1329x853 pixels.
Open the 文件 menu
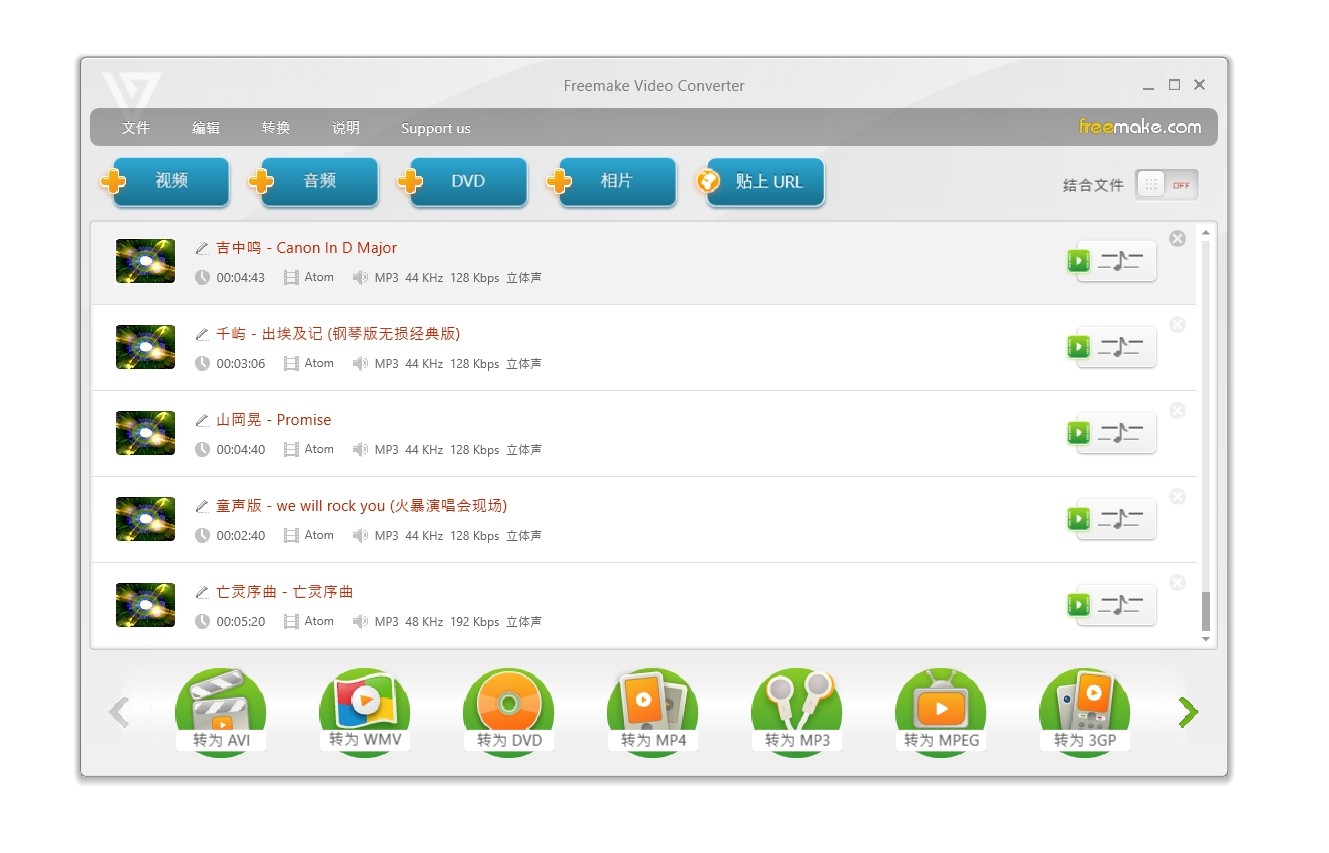coord(135,128)
